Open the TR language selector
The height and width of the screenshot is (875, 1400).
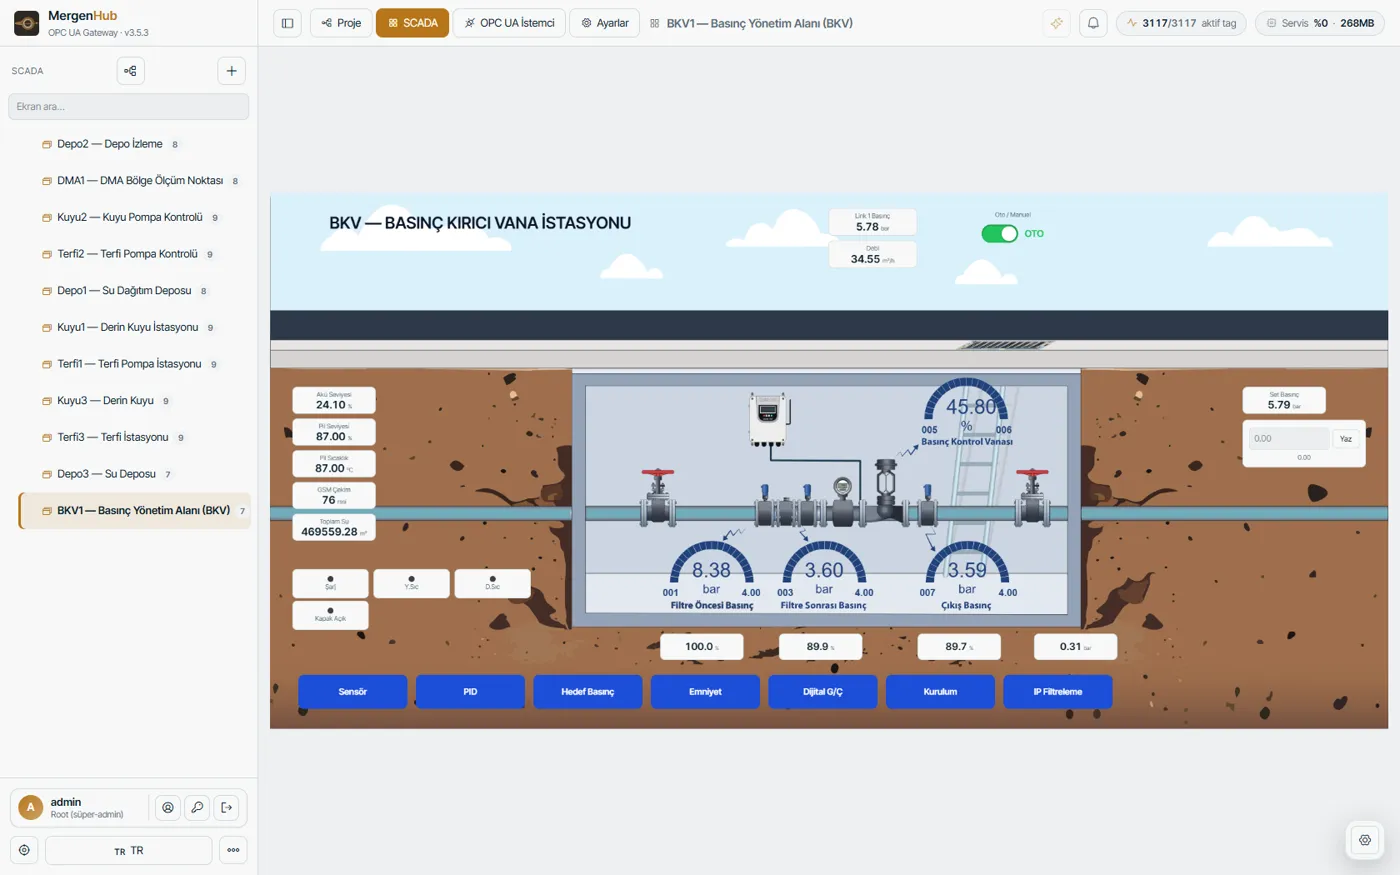129,850
